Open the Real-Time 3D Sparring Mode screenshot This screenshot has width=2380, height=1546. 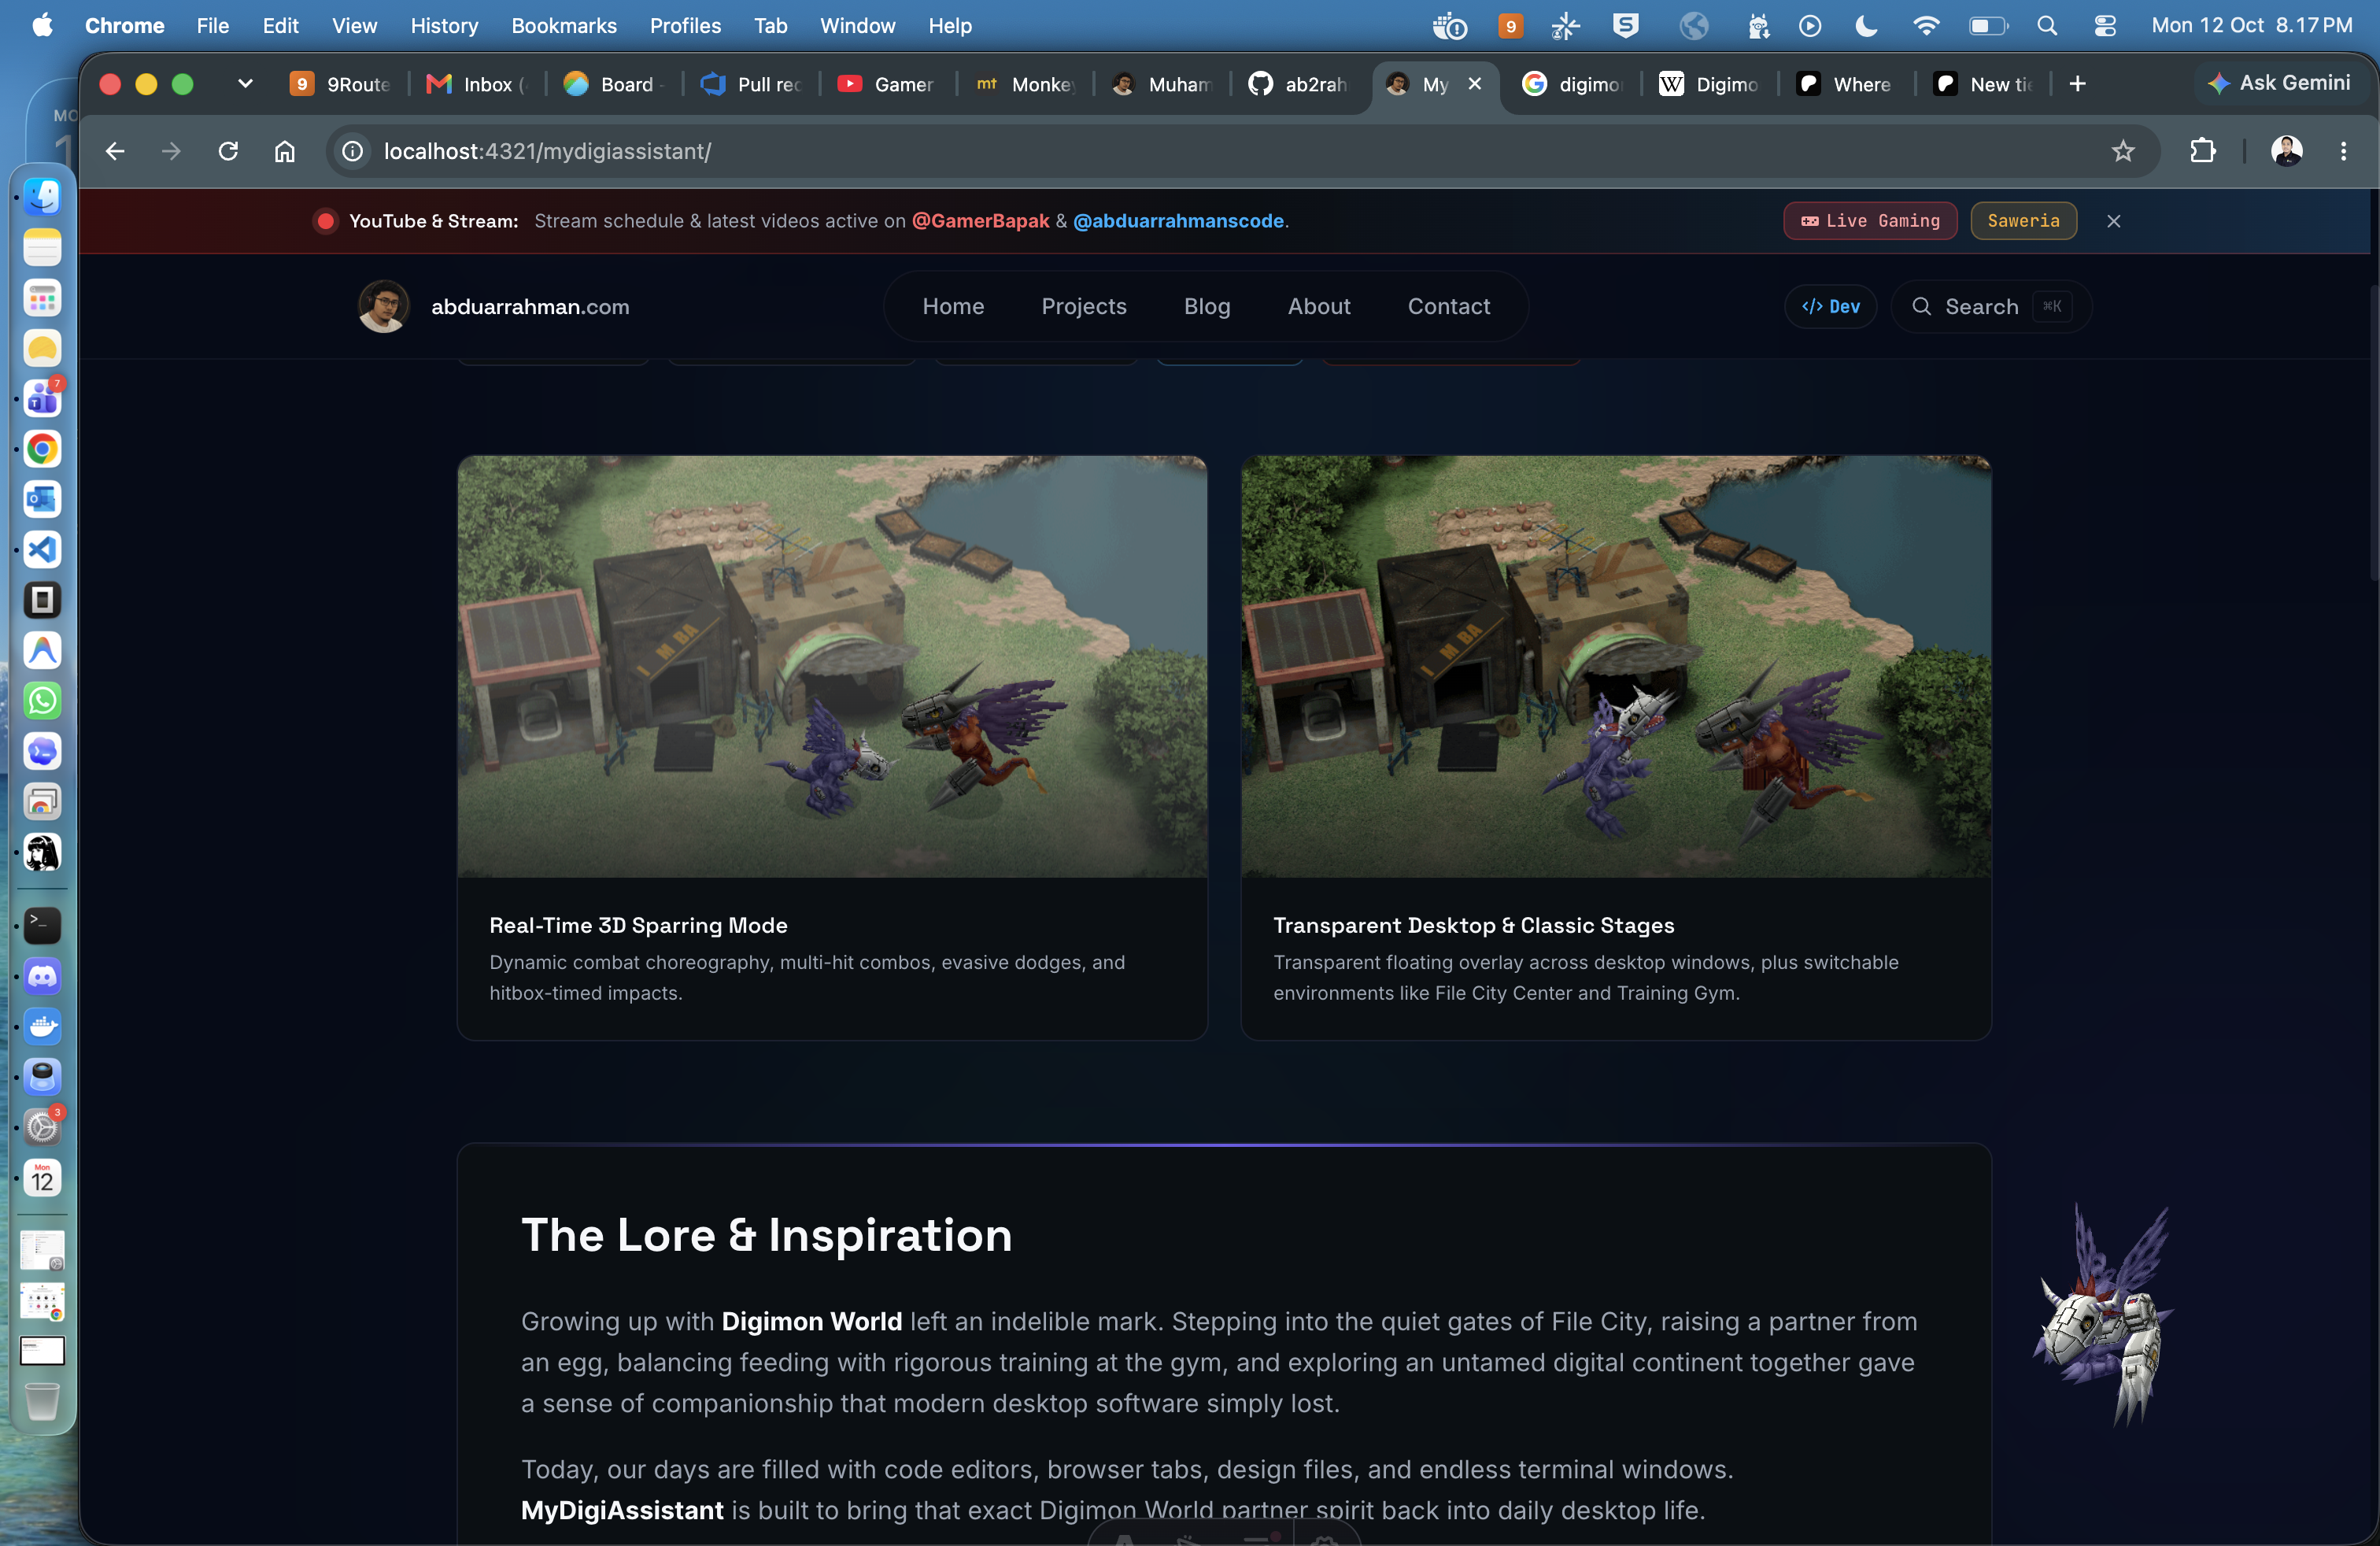832,666
